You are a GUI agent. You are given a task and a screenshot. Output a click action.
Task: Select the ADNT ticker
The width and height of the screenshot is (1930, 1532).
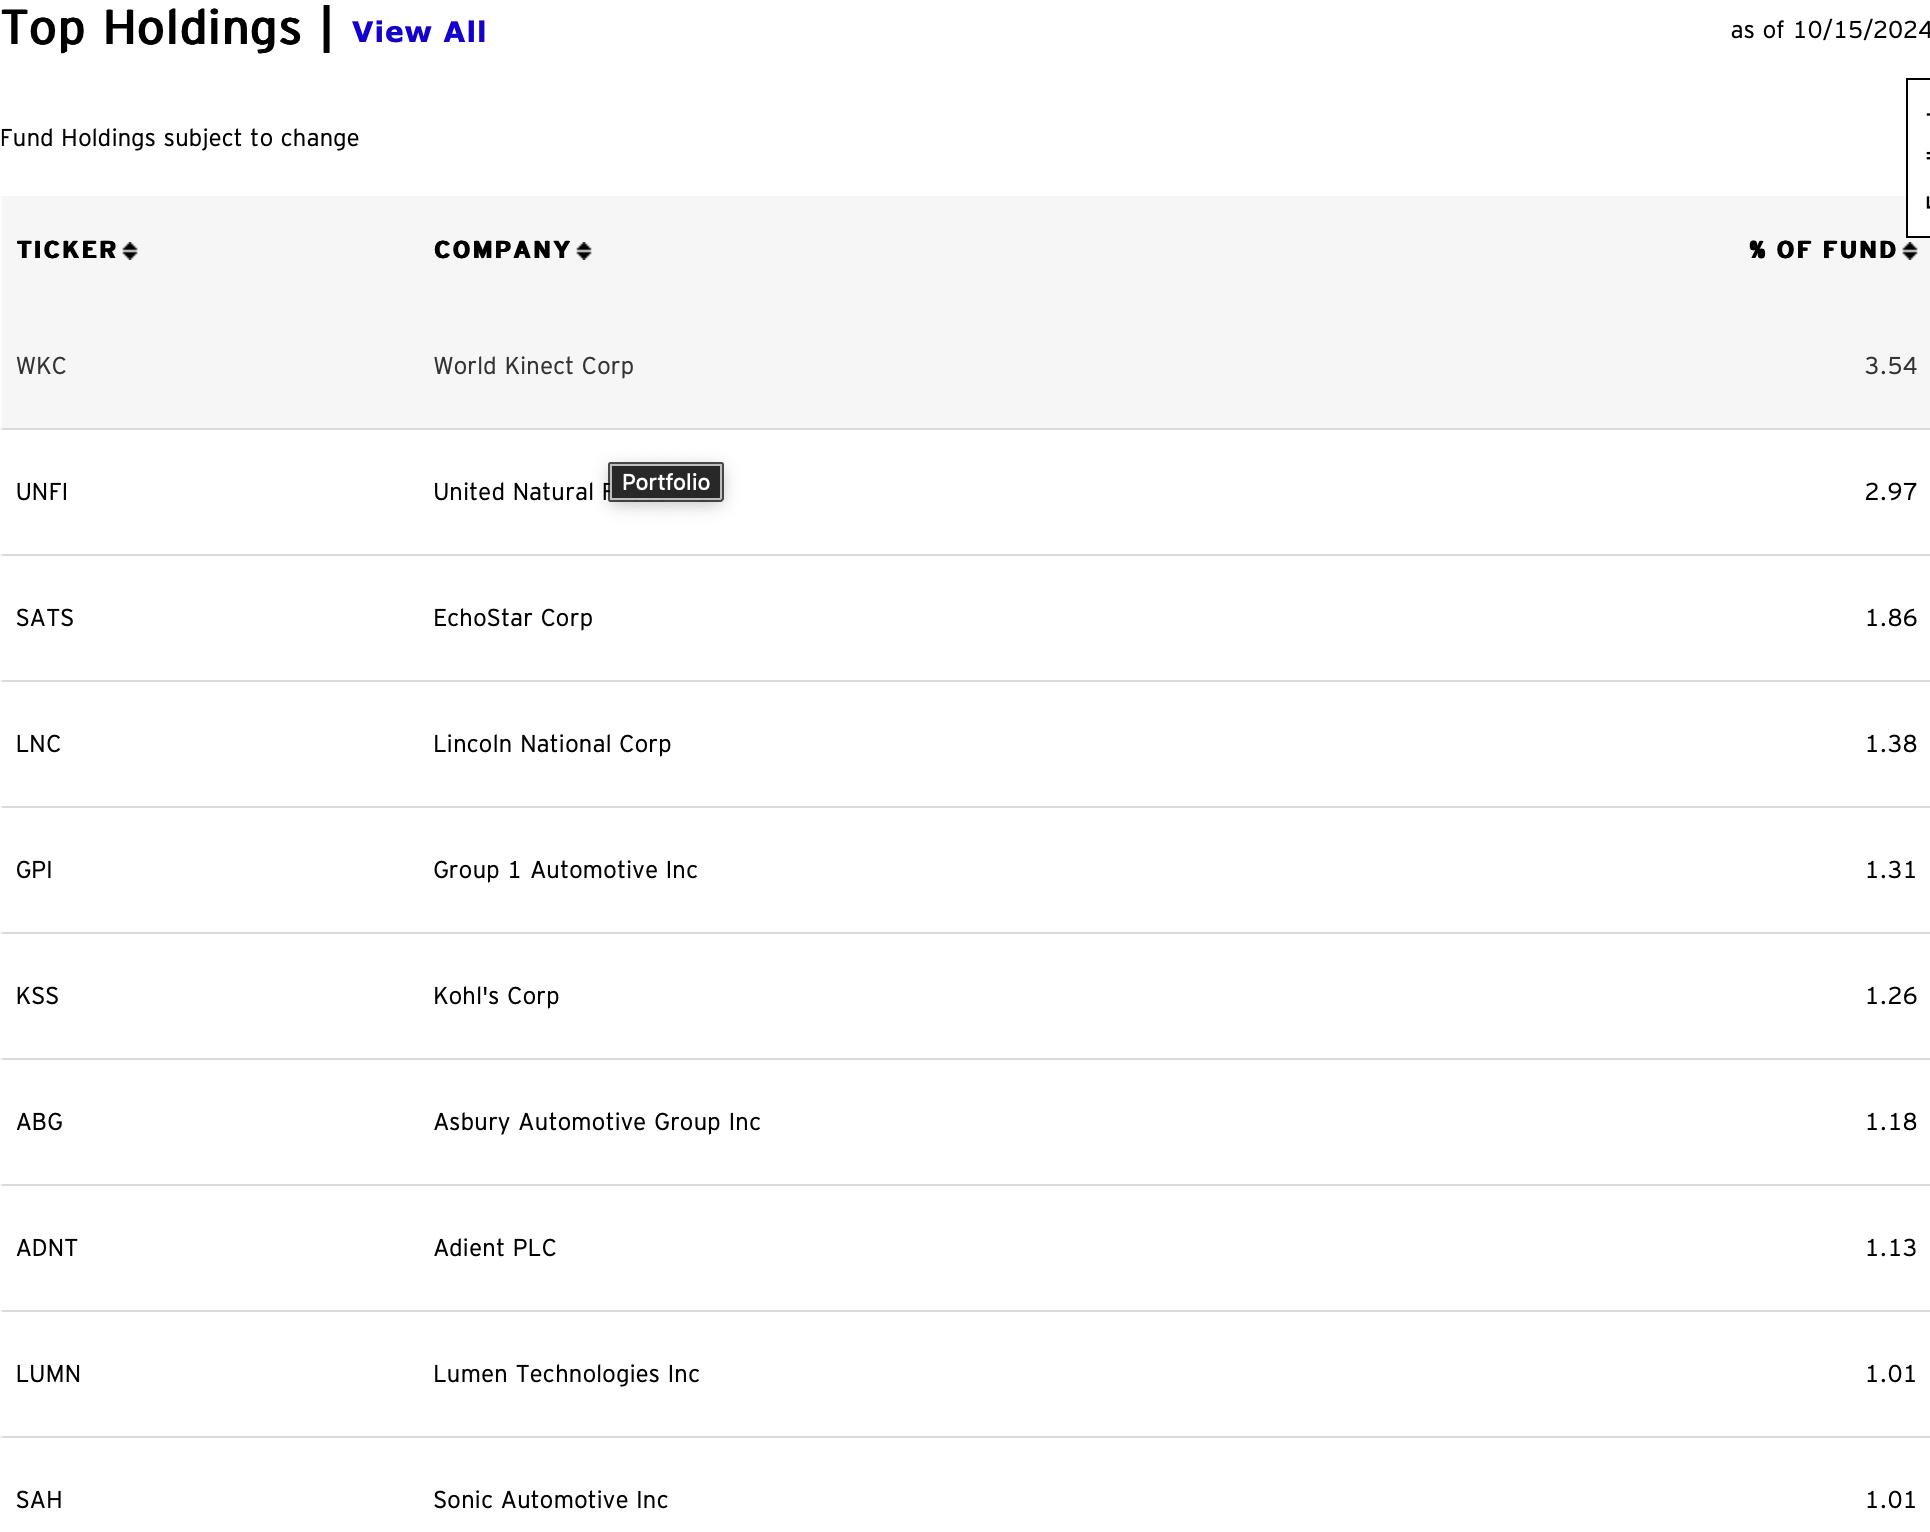[47, 1248]
